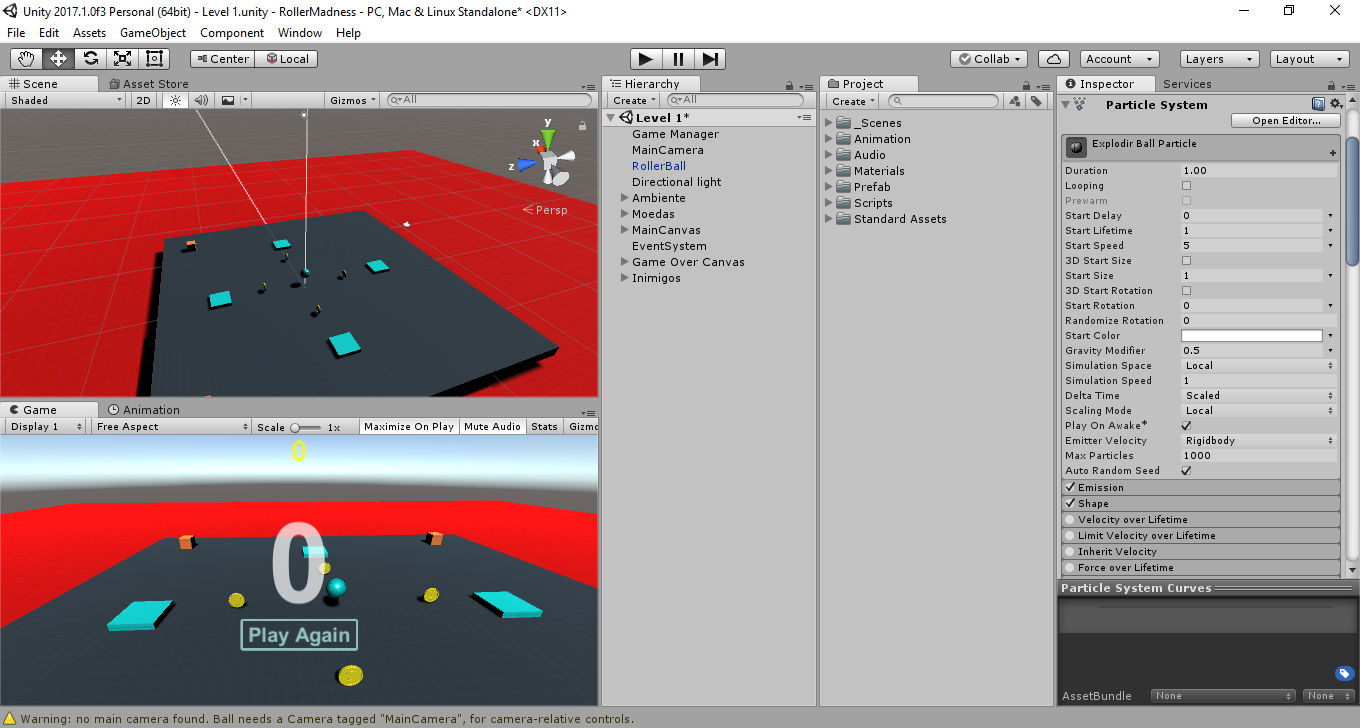1360x728 pixels.
Task: Expand the Moedas object in Hierarchy
Action: click(x=625, y=214)
